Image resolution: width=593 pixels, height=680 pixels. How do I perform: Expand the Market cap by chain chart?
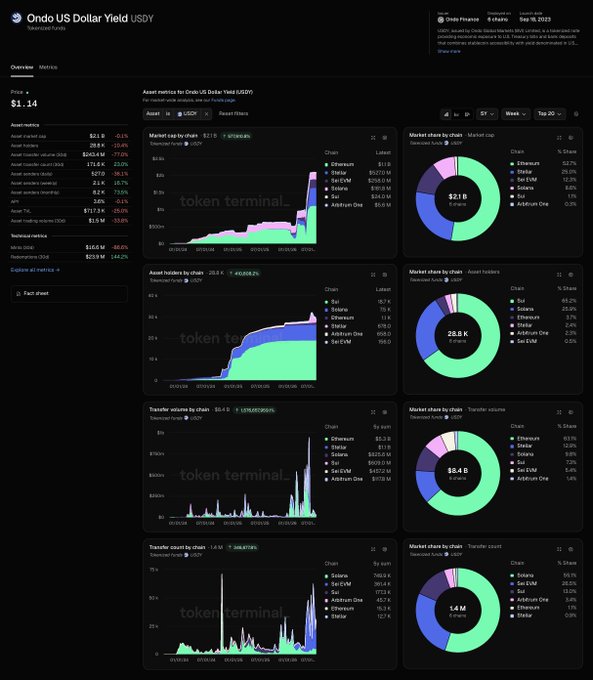tap(373, 137)
